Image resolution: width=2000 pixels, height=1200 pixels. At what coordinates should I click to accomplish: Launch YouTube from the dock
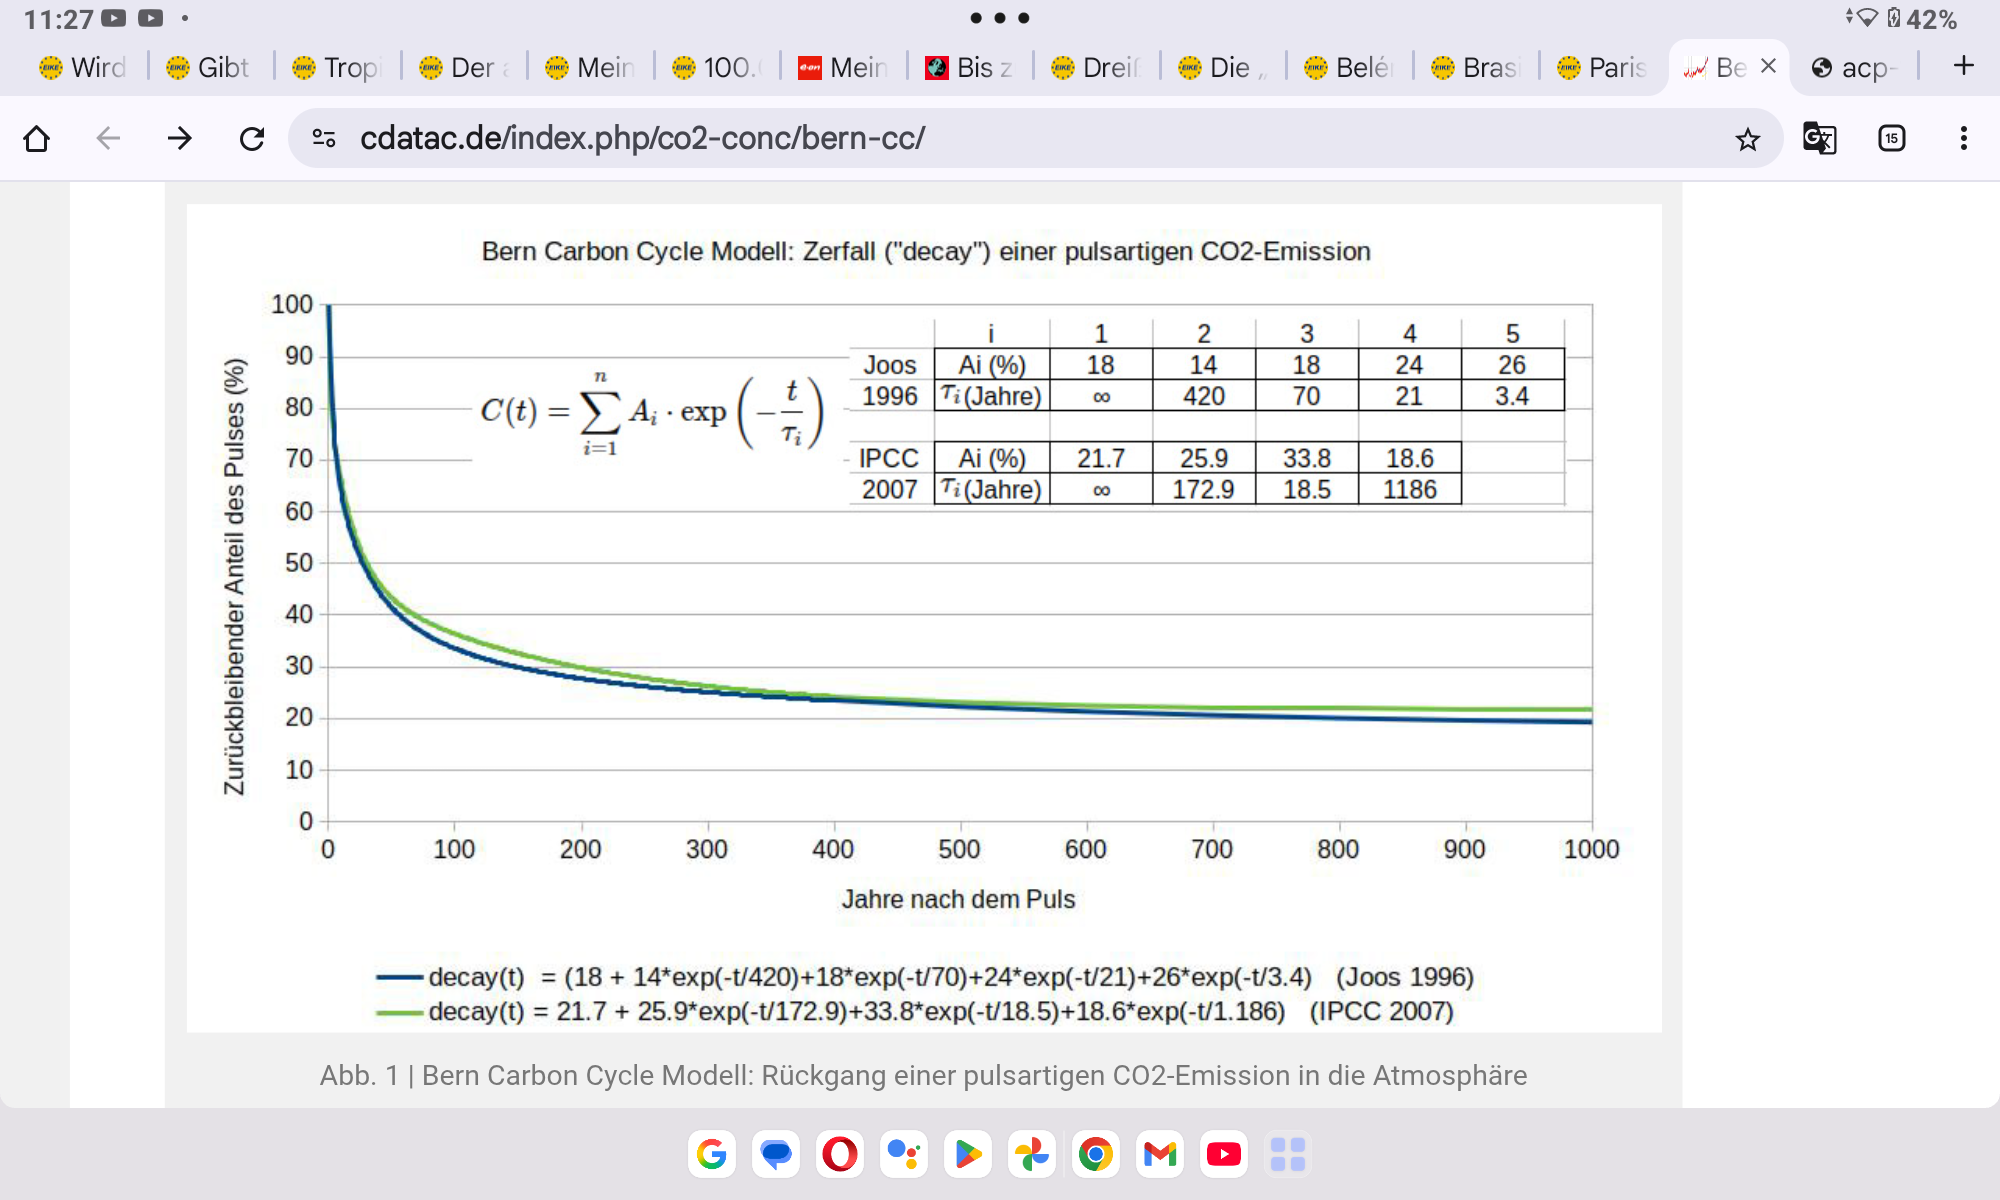point(1224,1154)
